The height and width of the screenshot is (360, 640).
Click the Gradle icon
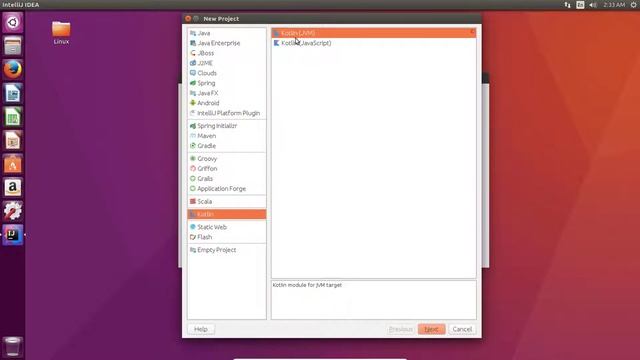pyautogui.click(x=193, y=146)
